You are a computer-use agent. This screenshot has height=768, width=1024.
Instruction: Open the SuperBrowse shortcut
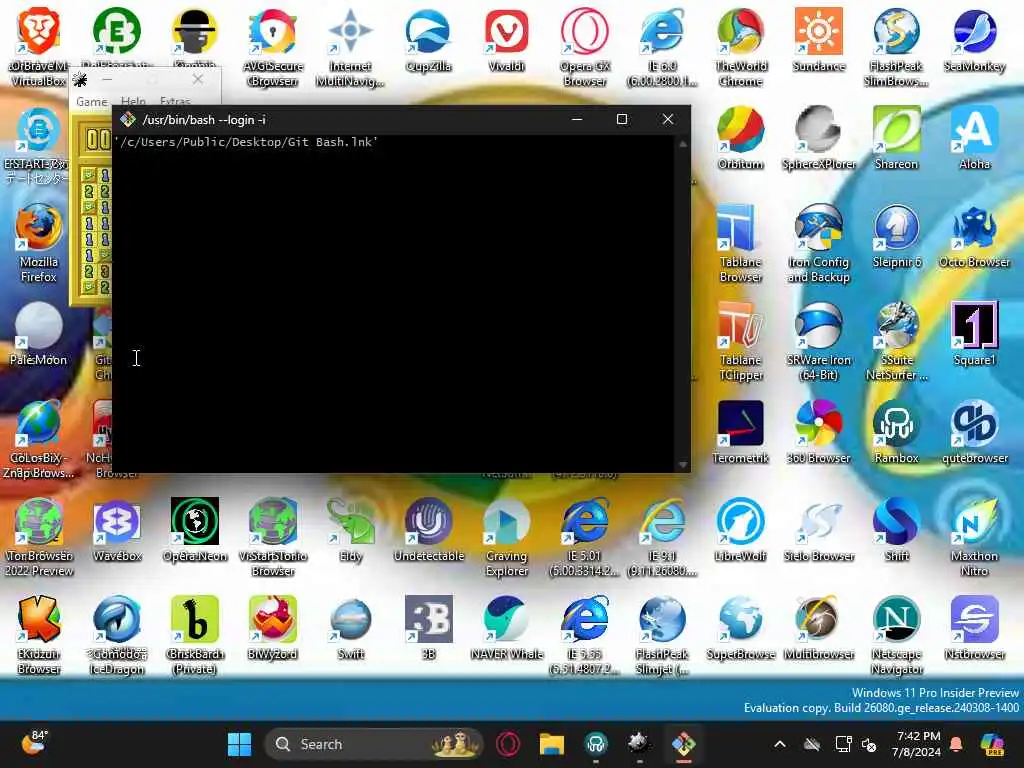pyautogui.click(x=741, y=628)
